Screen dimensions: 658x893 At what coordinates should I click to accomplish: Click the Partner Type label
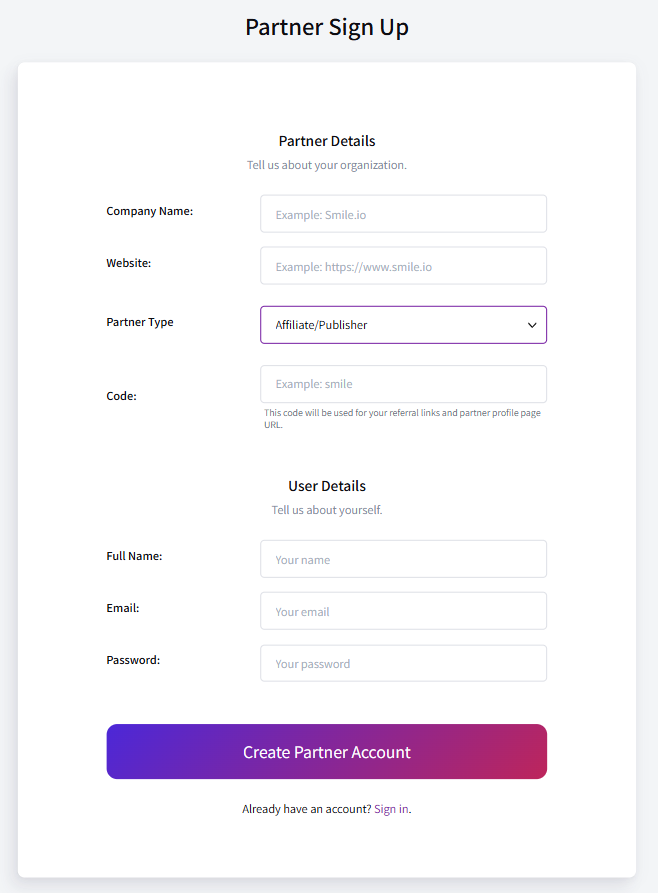140,322
